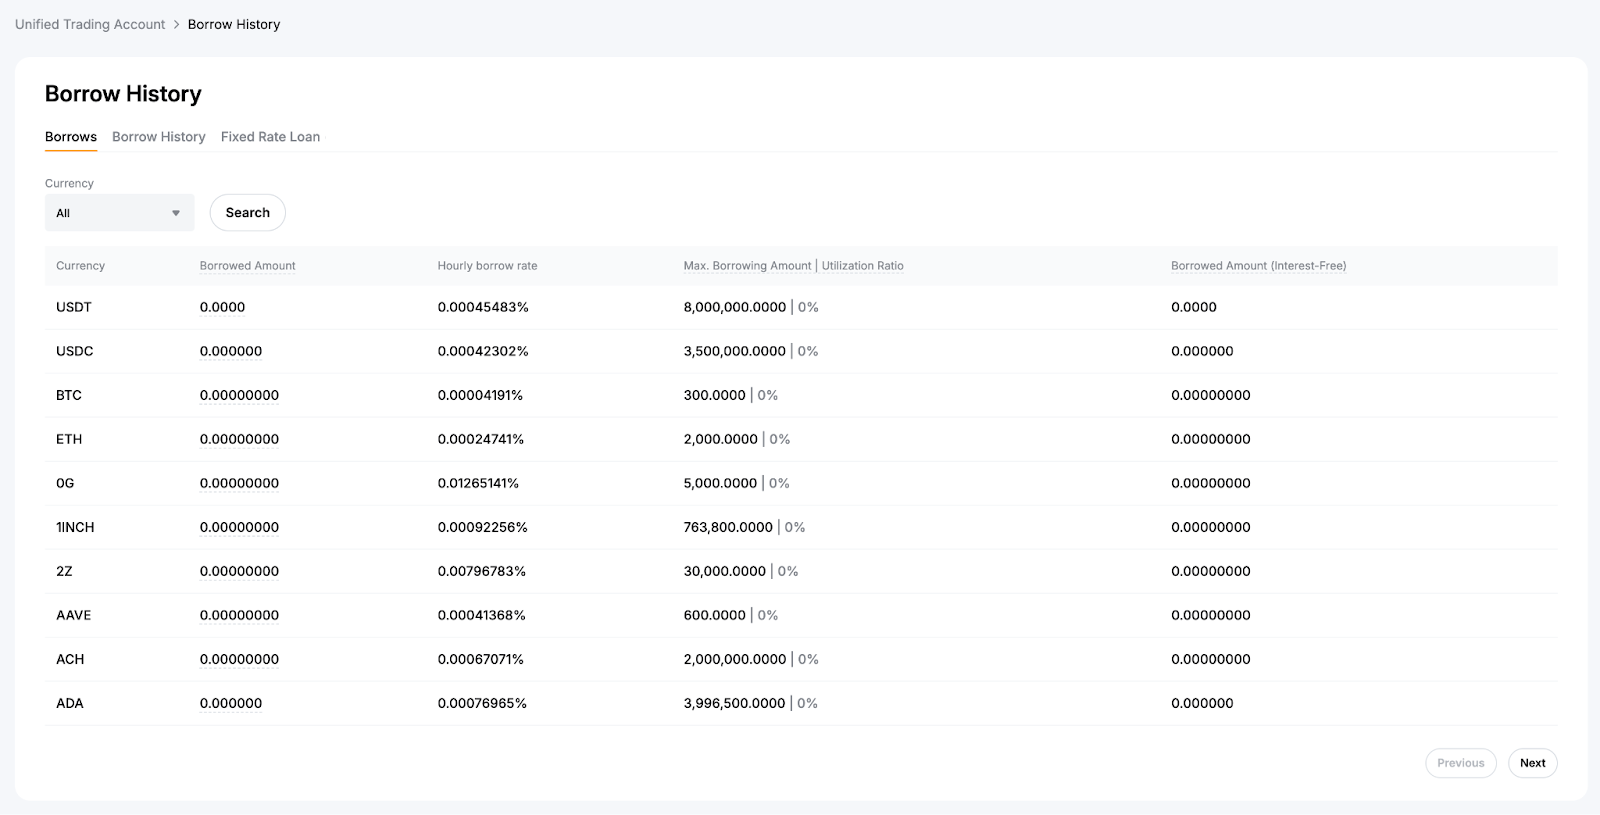Image resolution: width=1600 pixels, height=815 pixels.
Task: Click the Search button
Action: pyautogui.click(x=247, y=213)
